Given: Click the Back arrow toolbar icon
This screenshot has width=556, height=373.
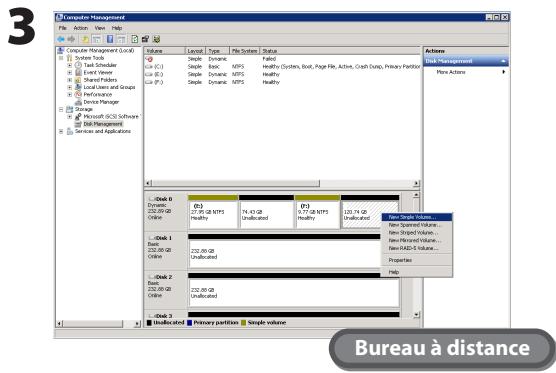Looking at the screenshot, I should pos(61,39).
